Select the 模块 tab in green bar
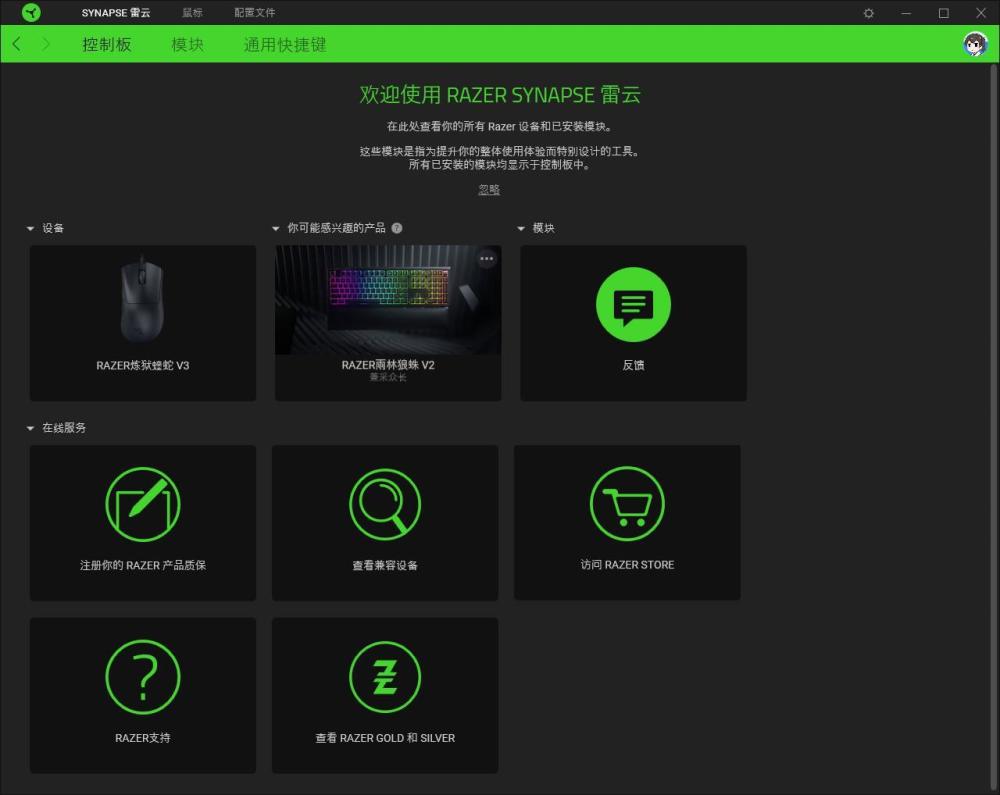Image resolution: width=1000 pixels, height=795 pixels. pos(188,45)
